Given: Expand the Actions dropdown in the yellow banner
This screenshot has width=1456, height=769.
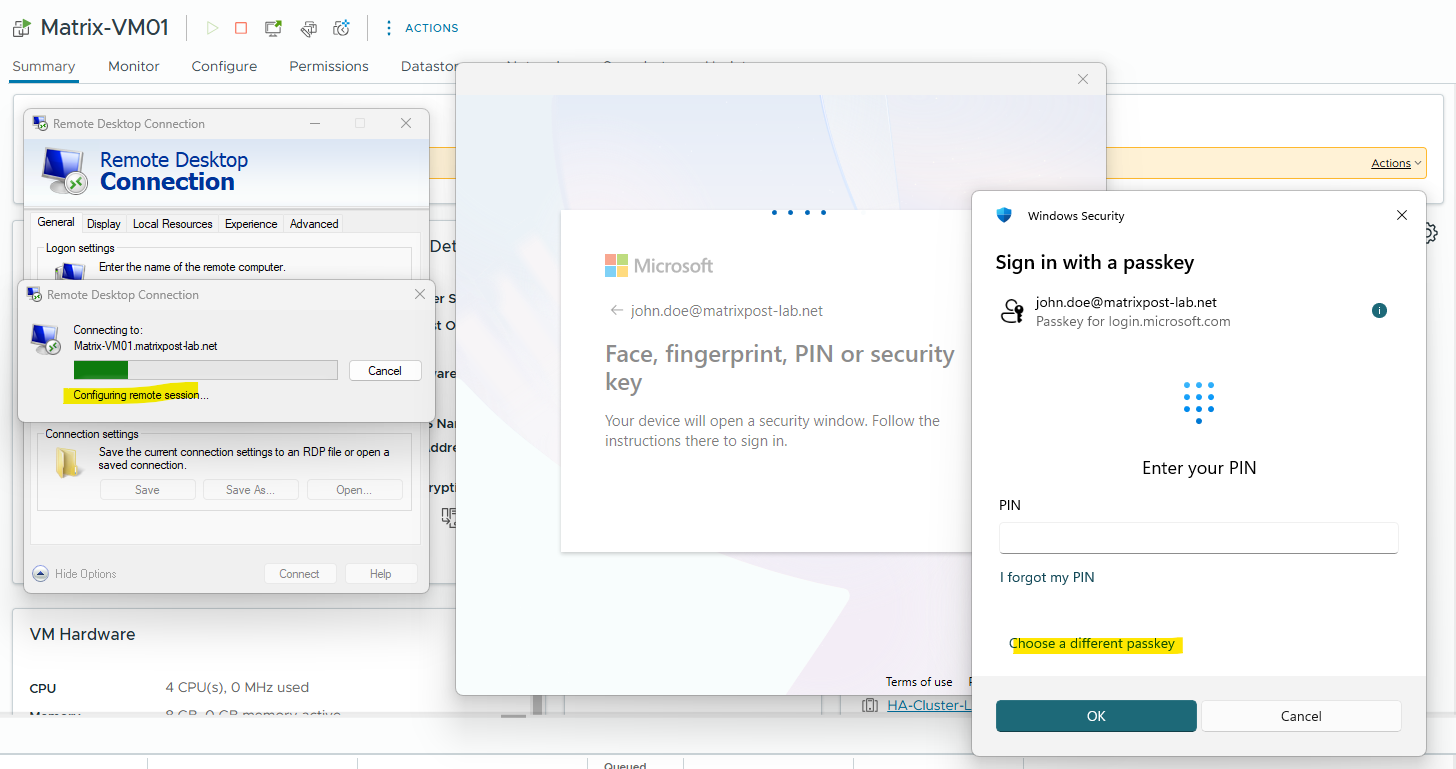Looking at the screenshot, I should point(1396,163).
